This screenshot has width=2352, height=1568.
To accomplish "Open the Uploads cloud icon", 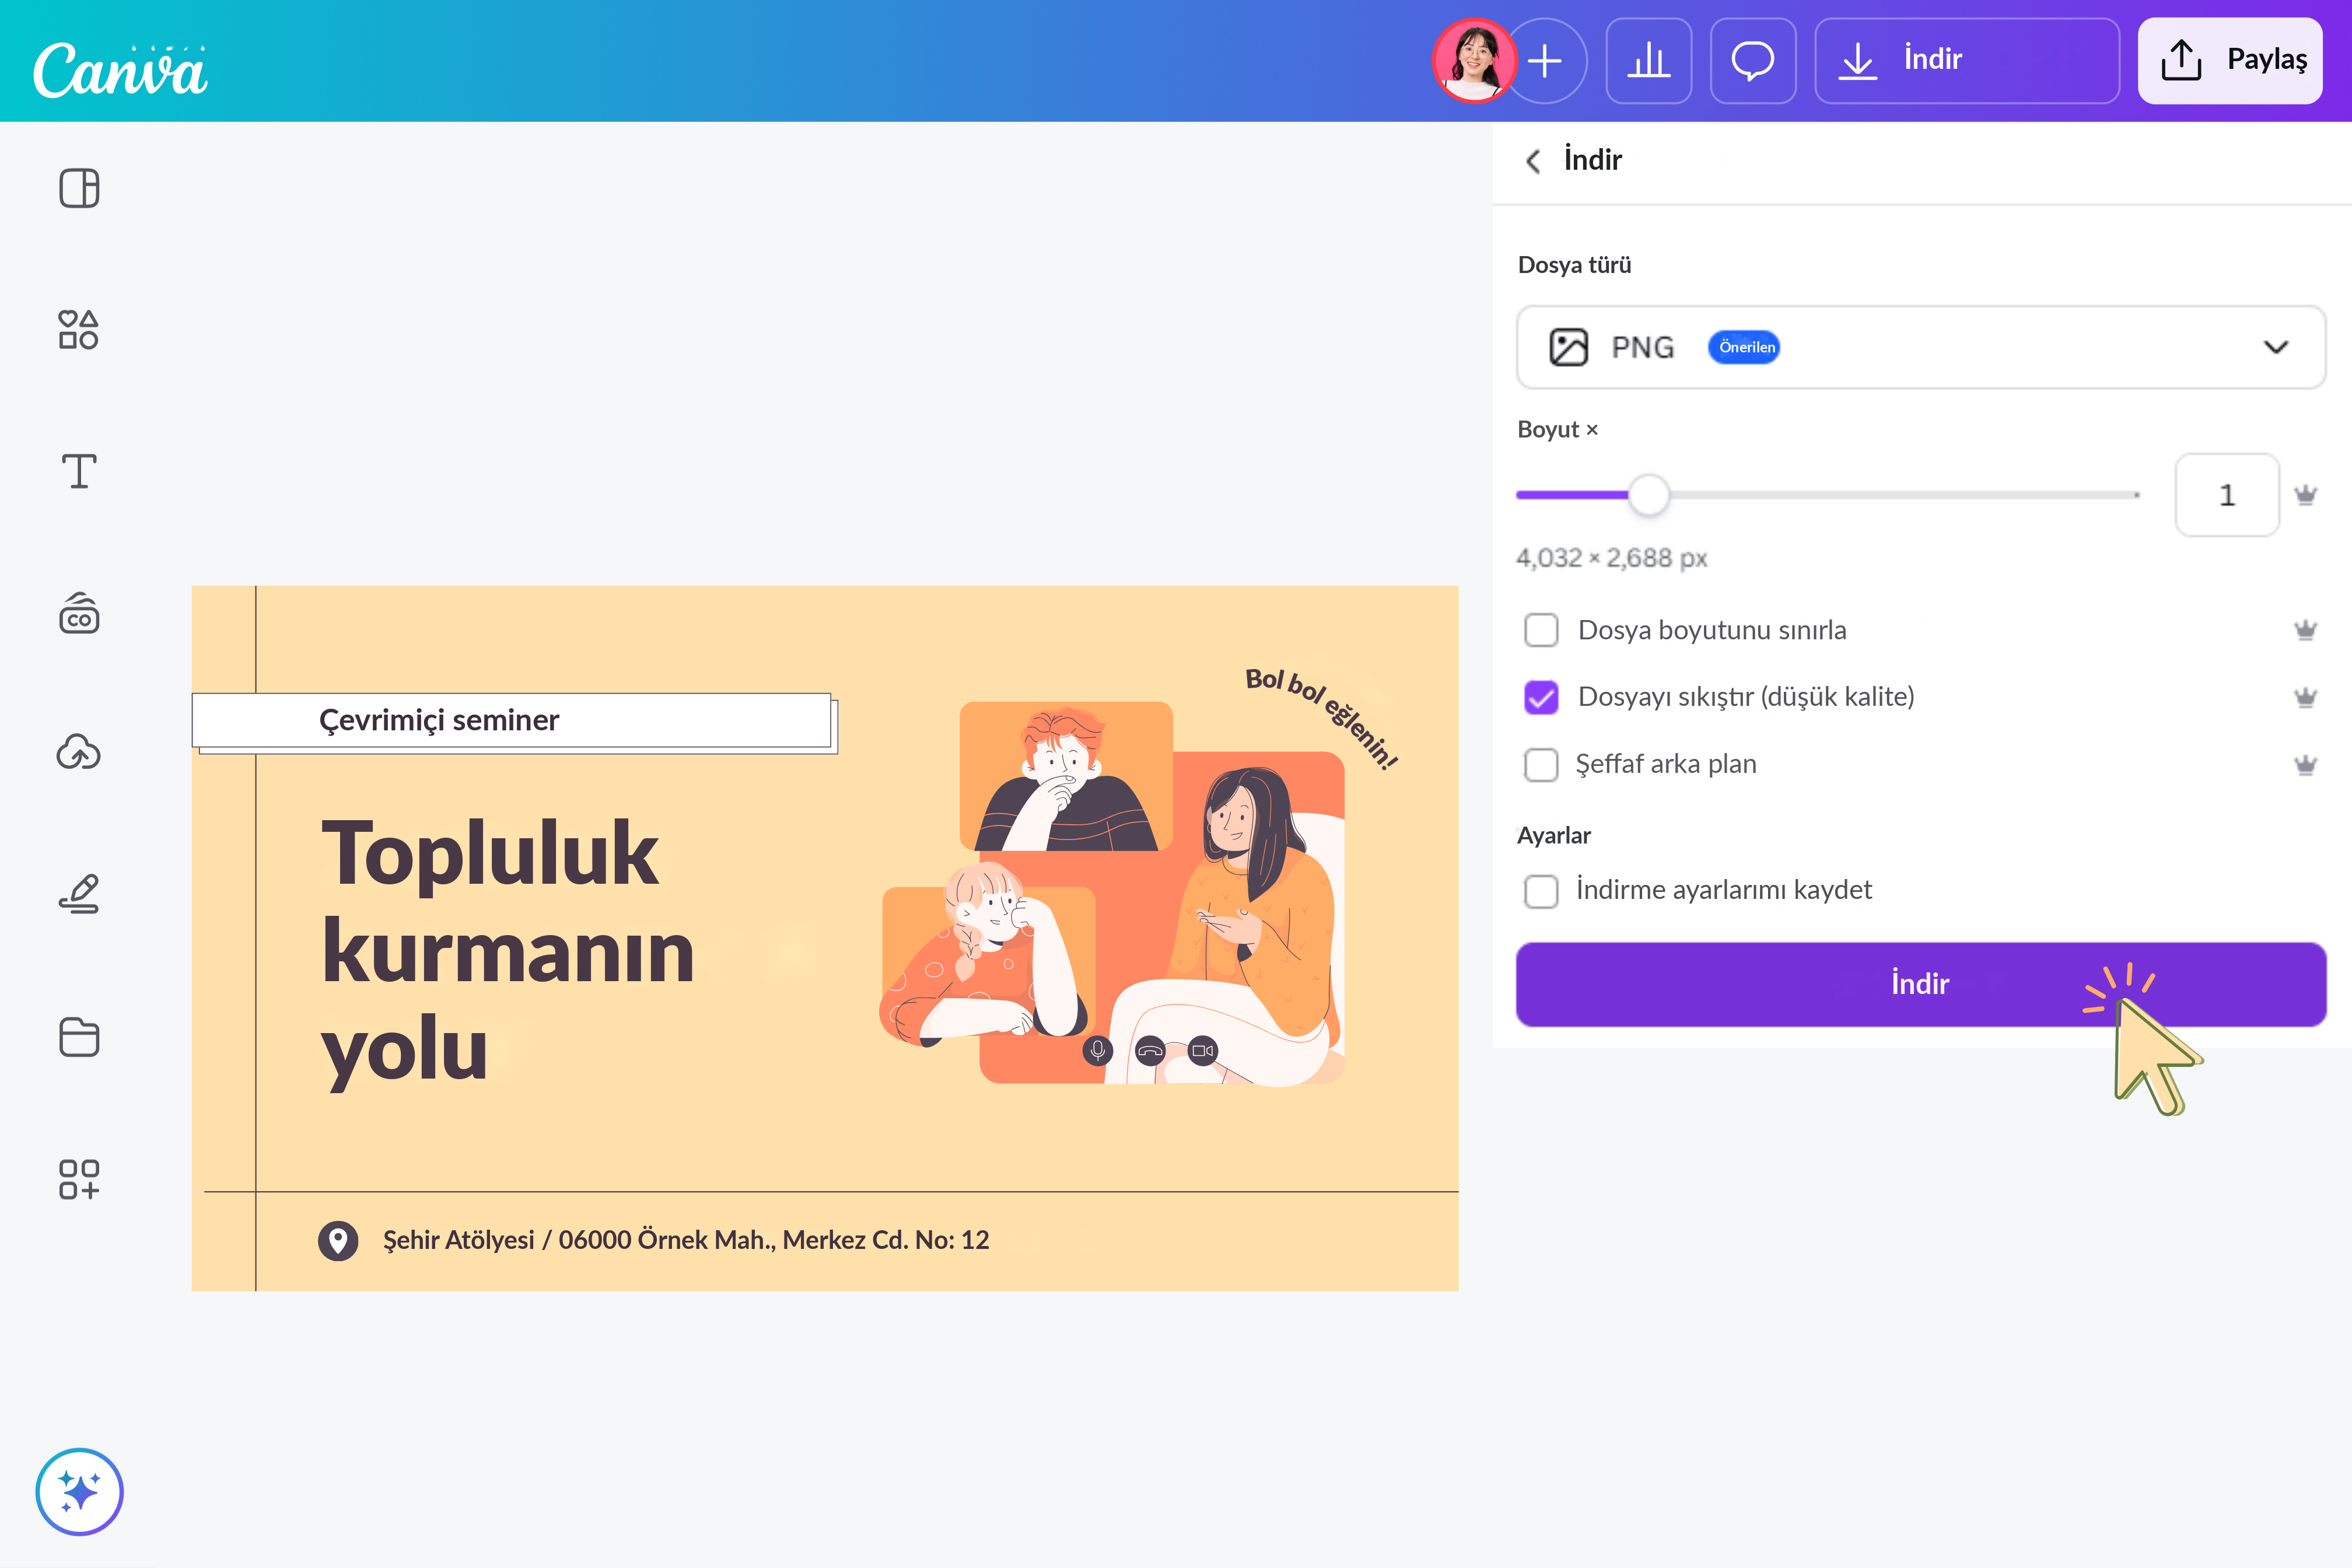I will [79, 752].
